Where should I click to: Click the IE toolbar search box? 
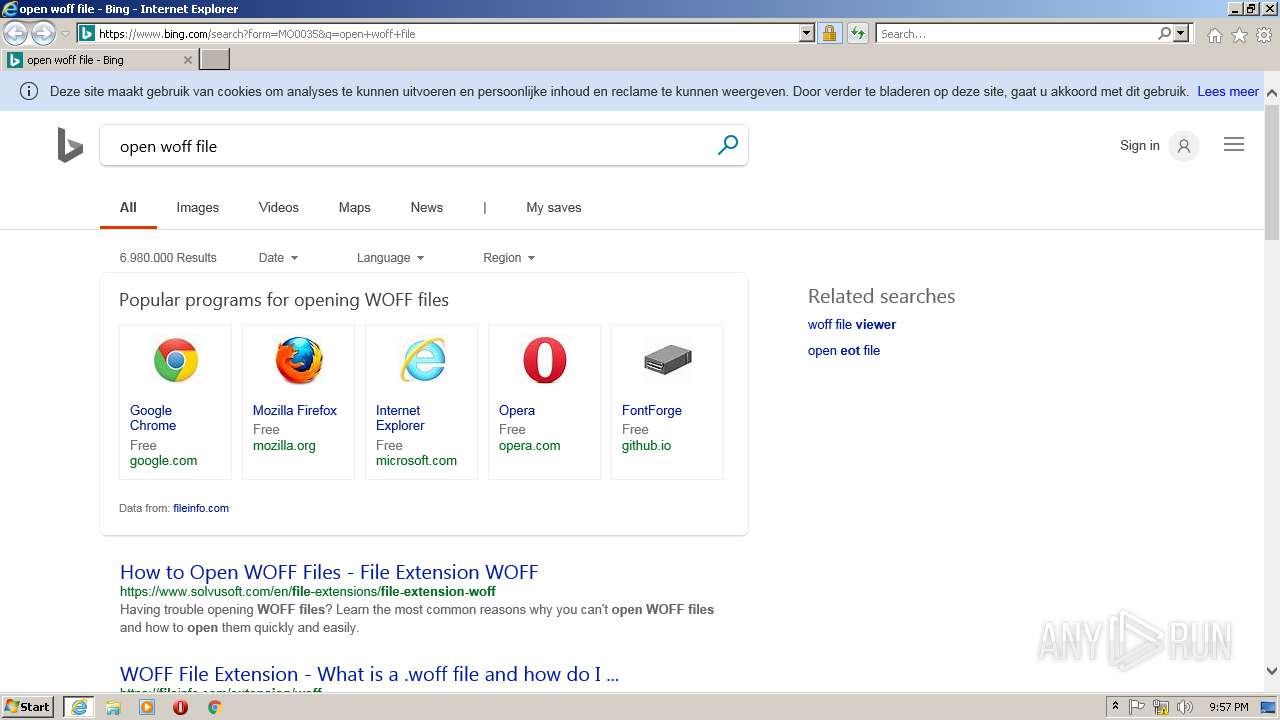(1016, 33)
